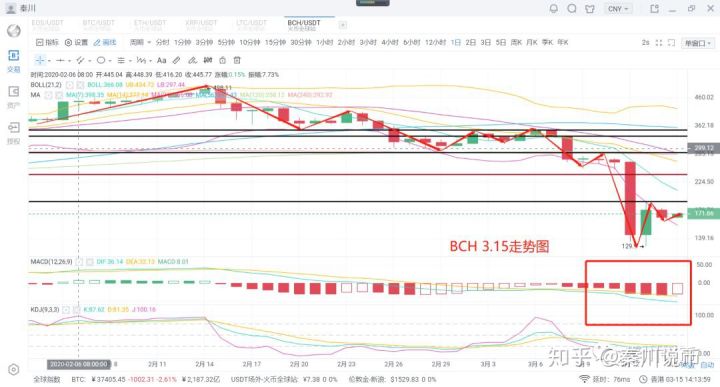Expand the 周期 period dropdown

tap(140, 42)
